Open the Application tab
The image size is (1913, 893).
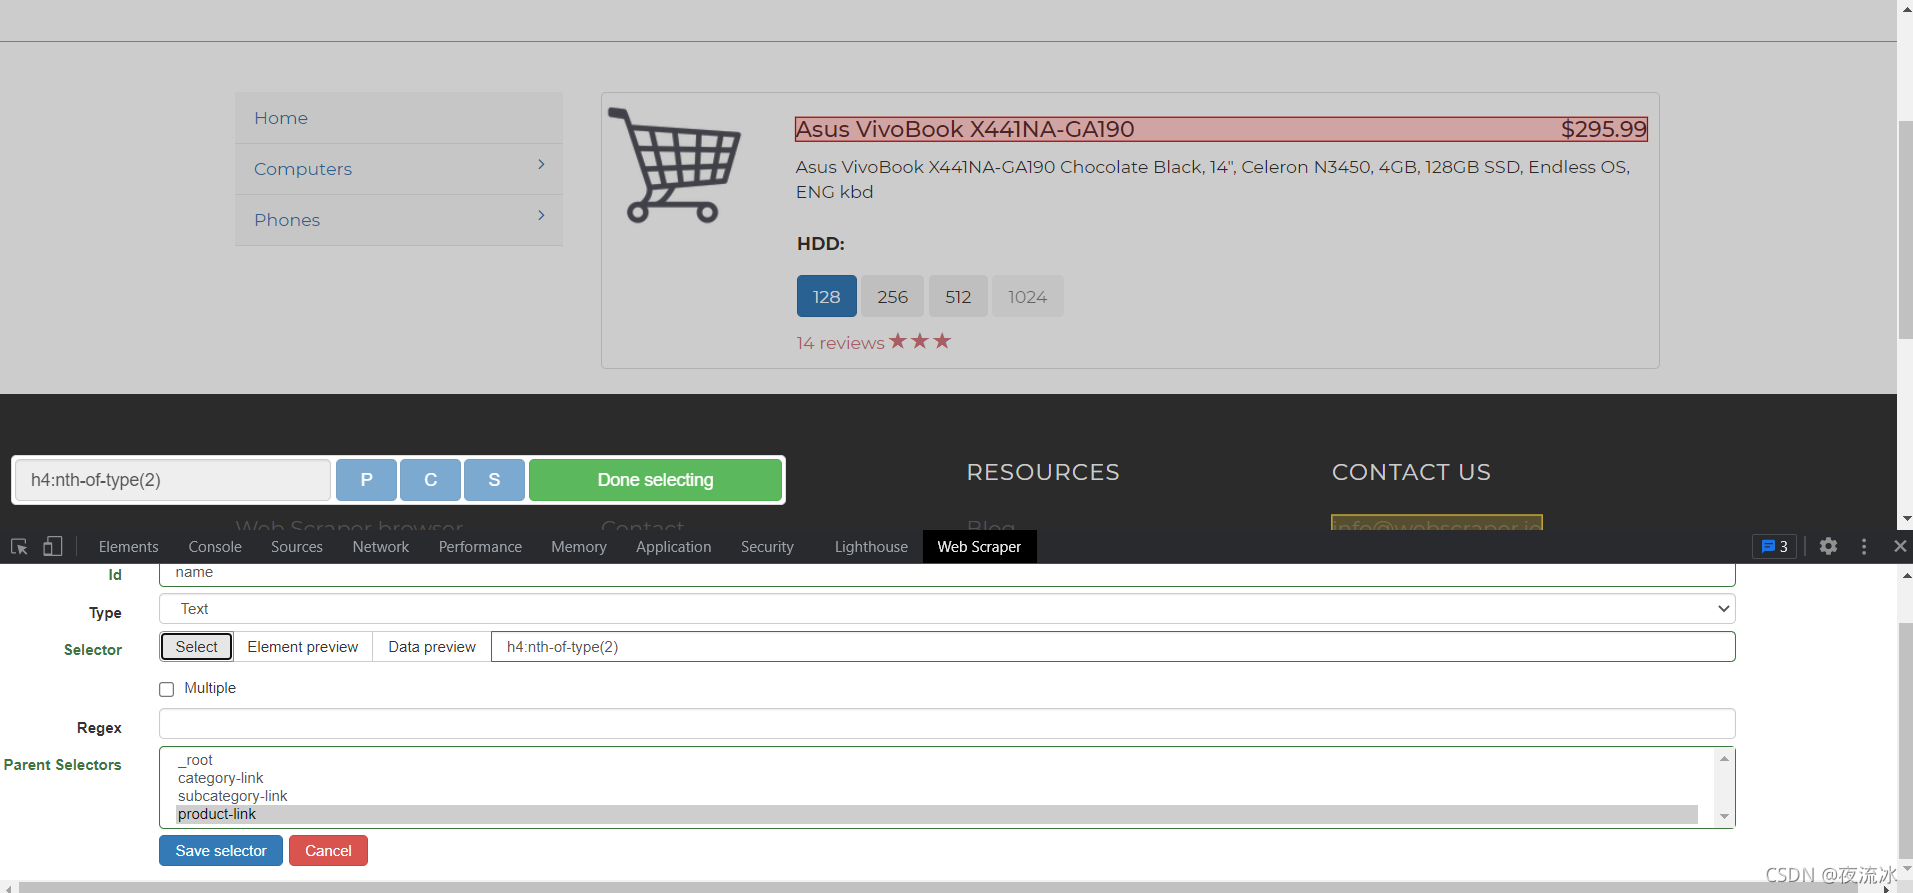674,547
